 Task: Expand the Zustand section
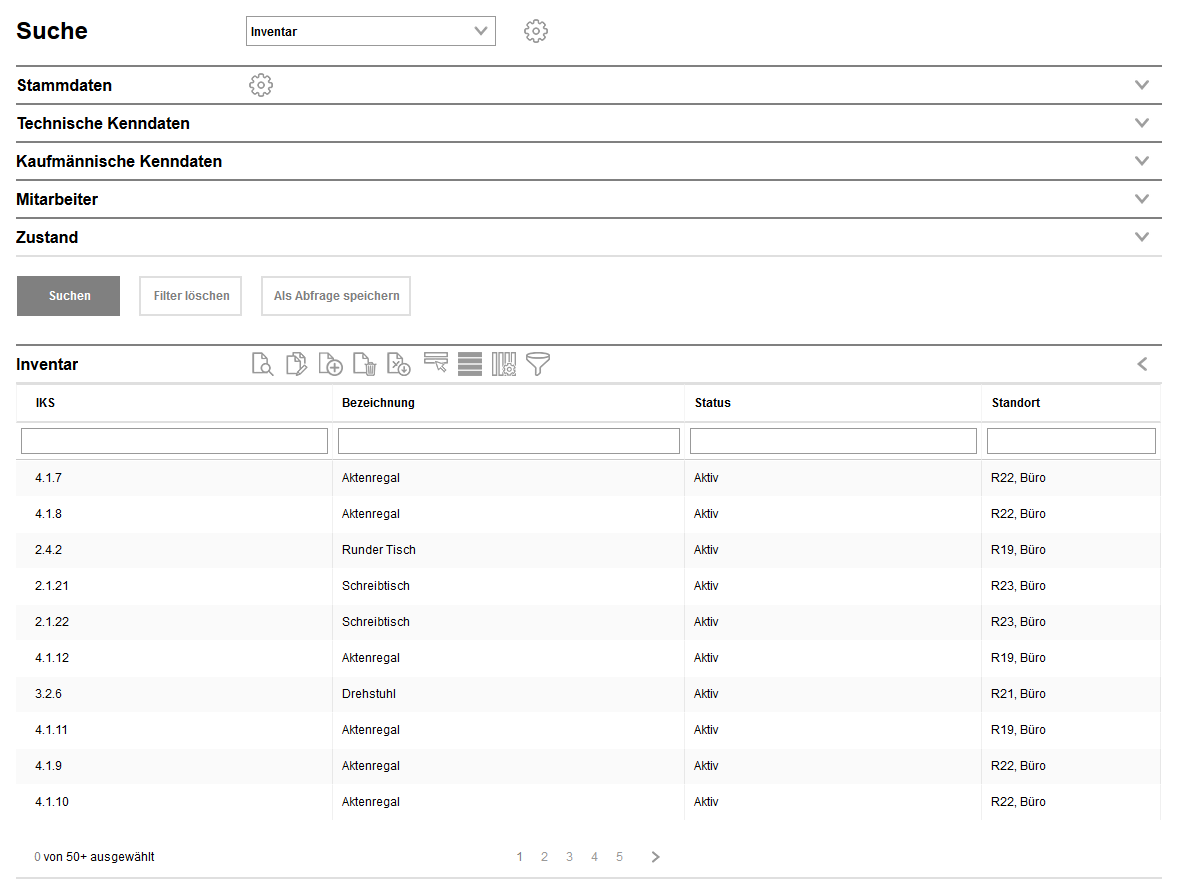click(1142, 237)
